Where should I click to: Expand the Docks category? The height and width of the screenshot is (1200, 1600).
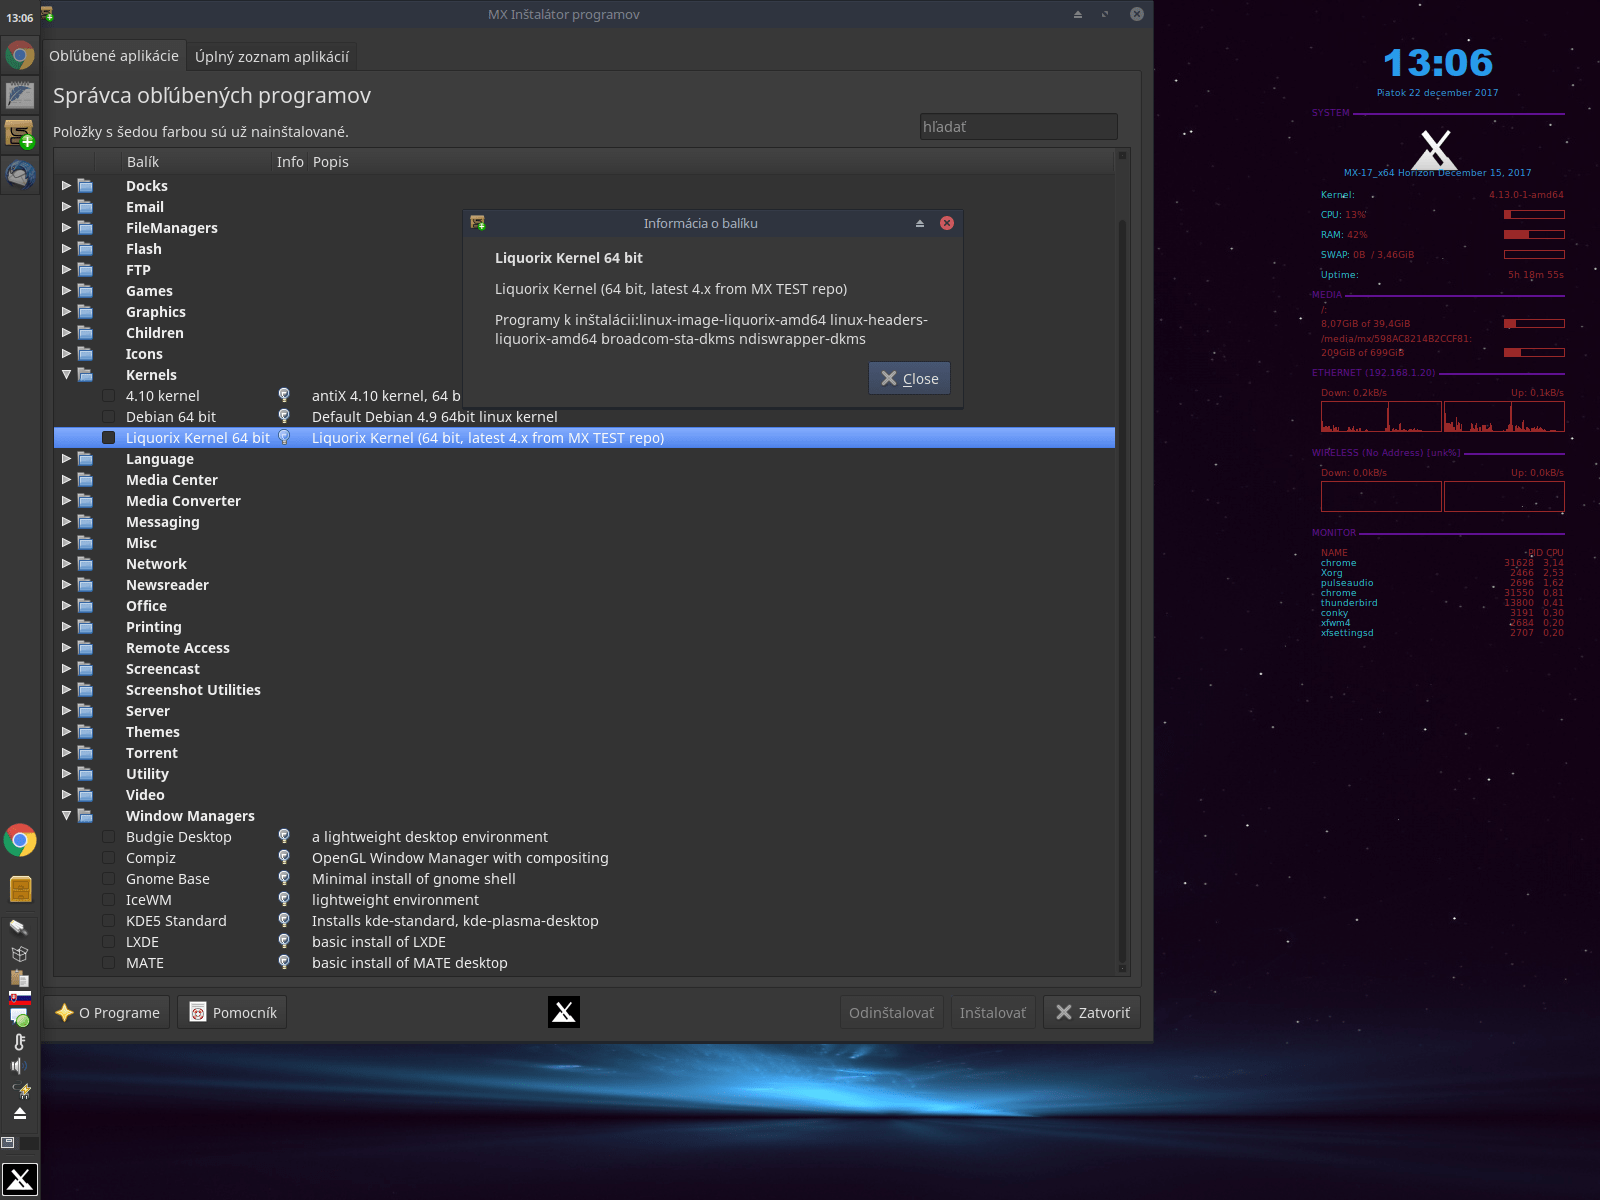pos(67,185)
